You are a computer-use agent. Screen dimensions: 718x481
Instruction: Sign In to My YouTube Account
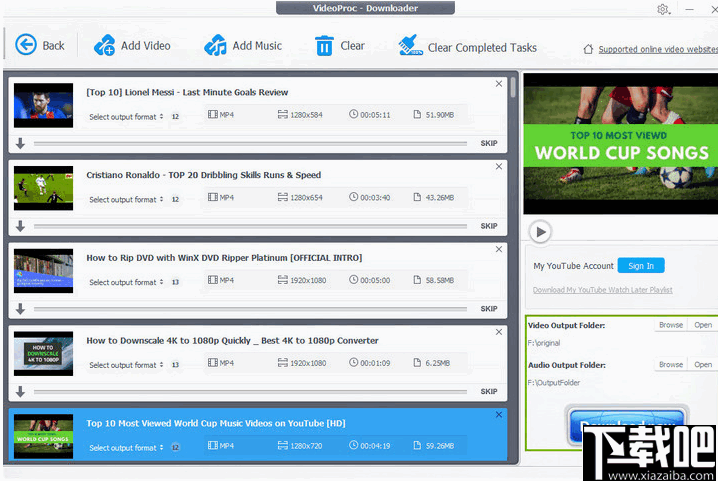[x=641, y=266]
